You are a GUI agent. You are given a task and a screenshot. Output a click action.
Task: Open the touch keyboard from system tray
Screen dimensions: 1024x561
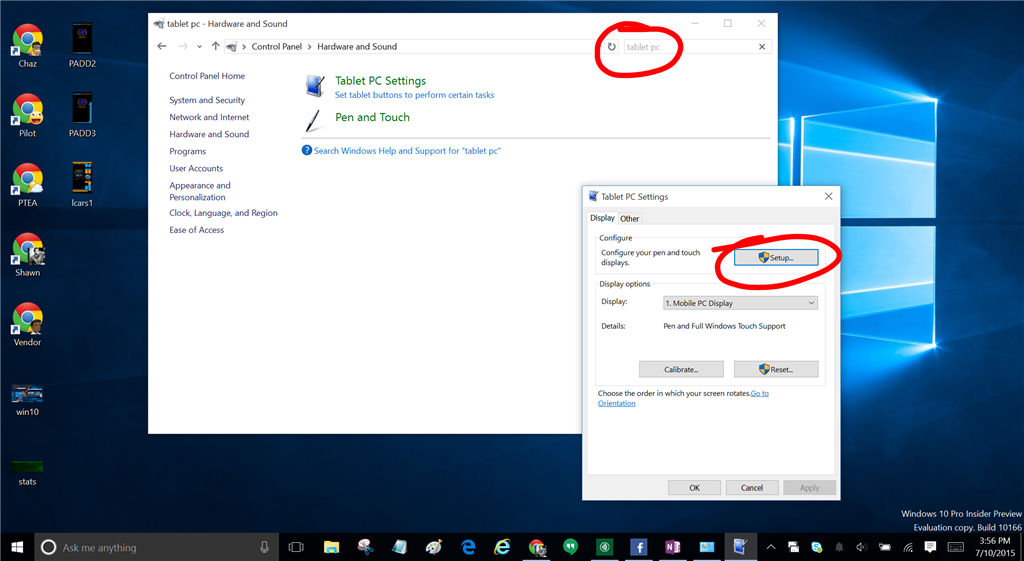coord(955,547)
